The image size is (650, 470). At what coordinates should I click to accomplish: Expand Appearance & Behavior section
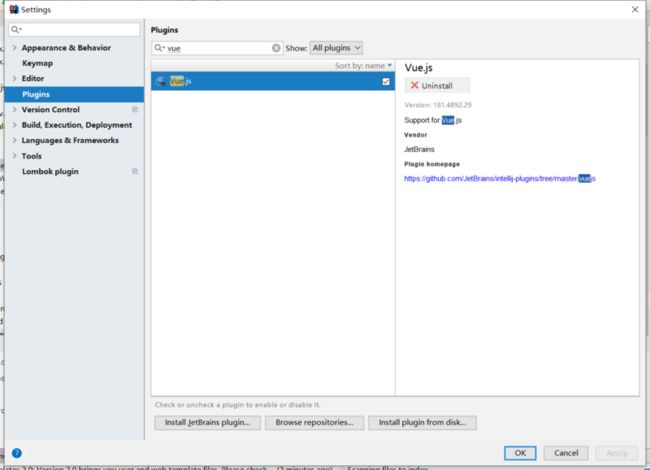point(15,48)
